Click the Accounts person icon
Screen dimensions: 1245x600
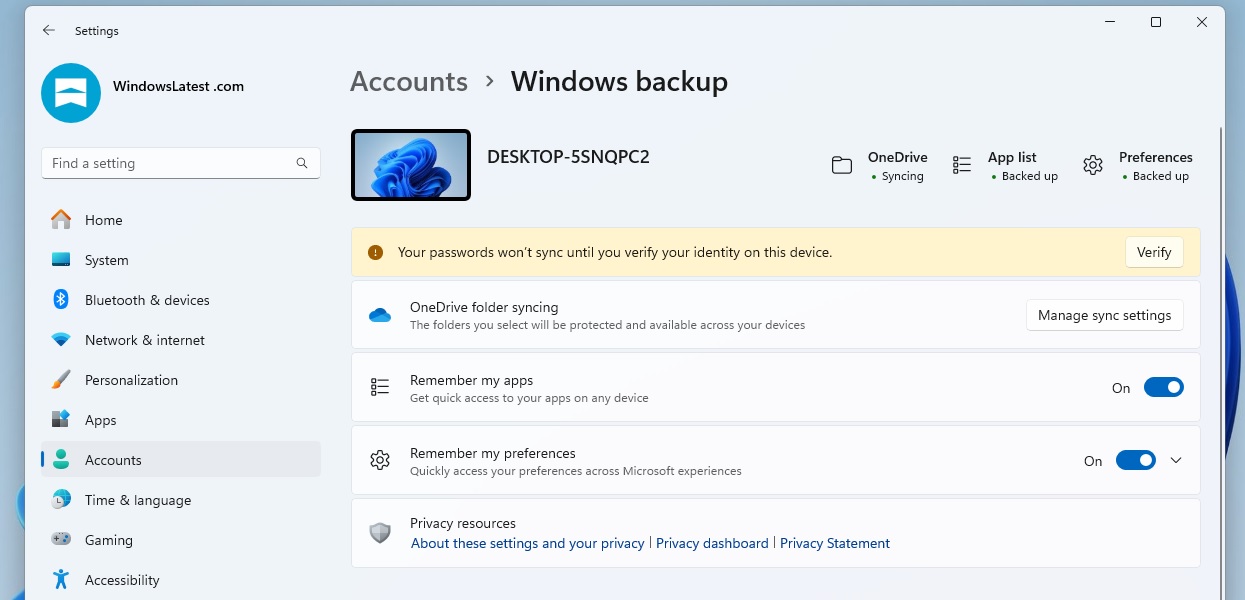61,460
